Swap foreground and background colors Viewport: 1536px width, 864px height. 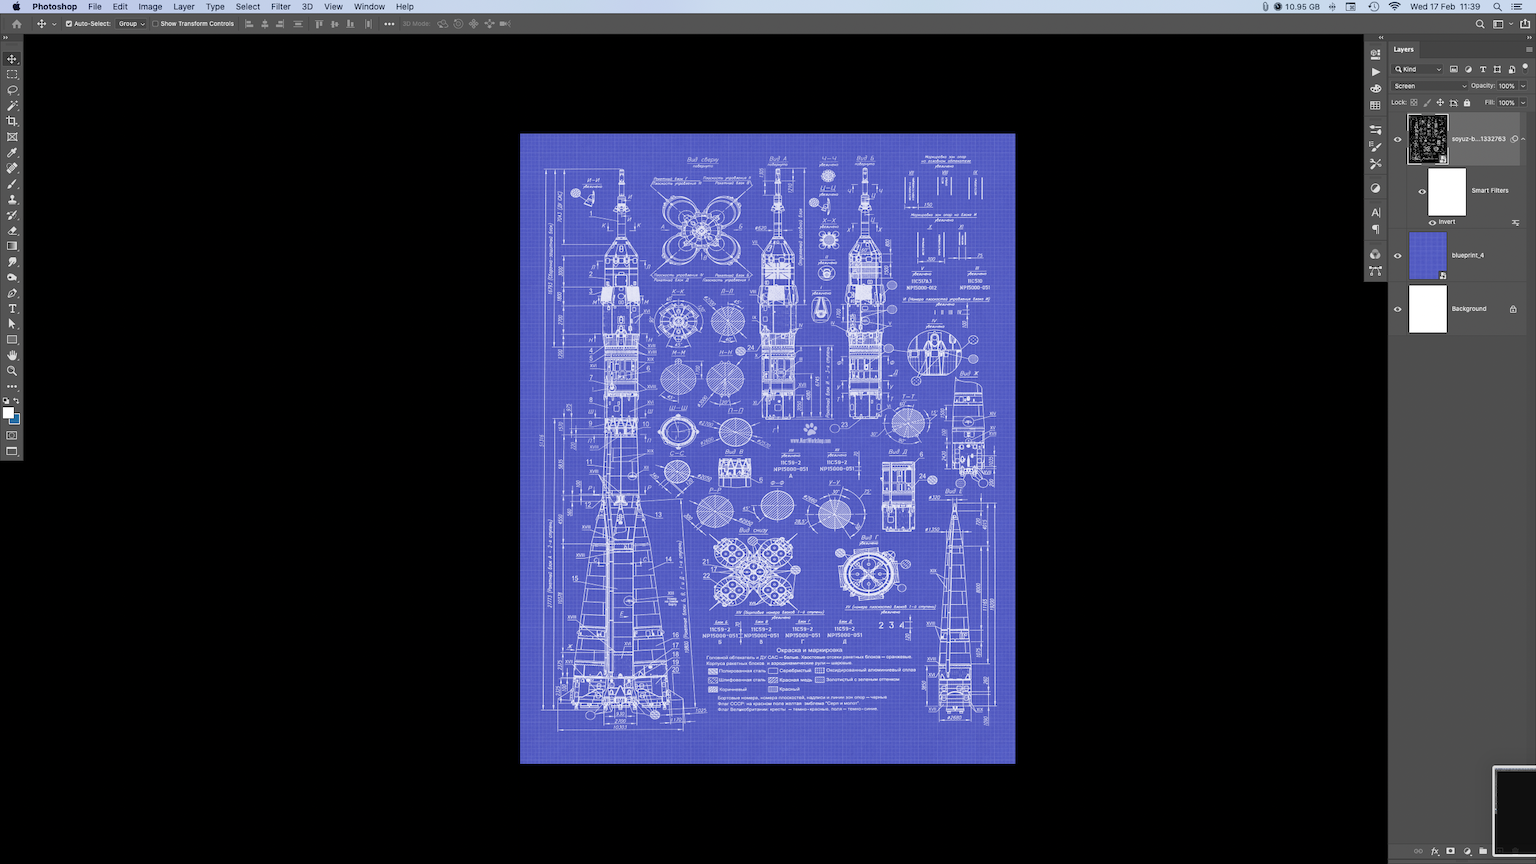(16, 401)
